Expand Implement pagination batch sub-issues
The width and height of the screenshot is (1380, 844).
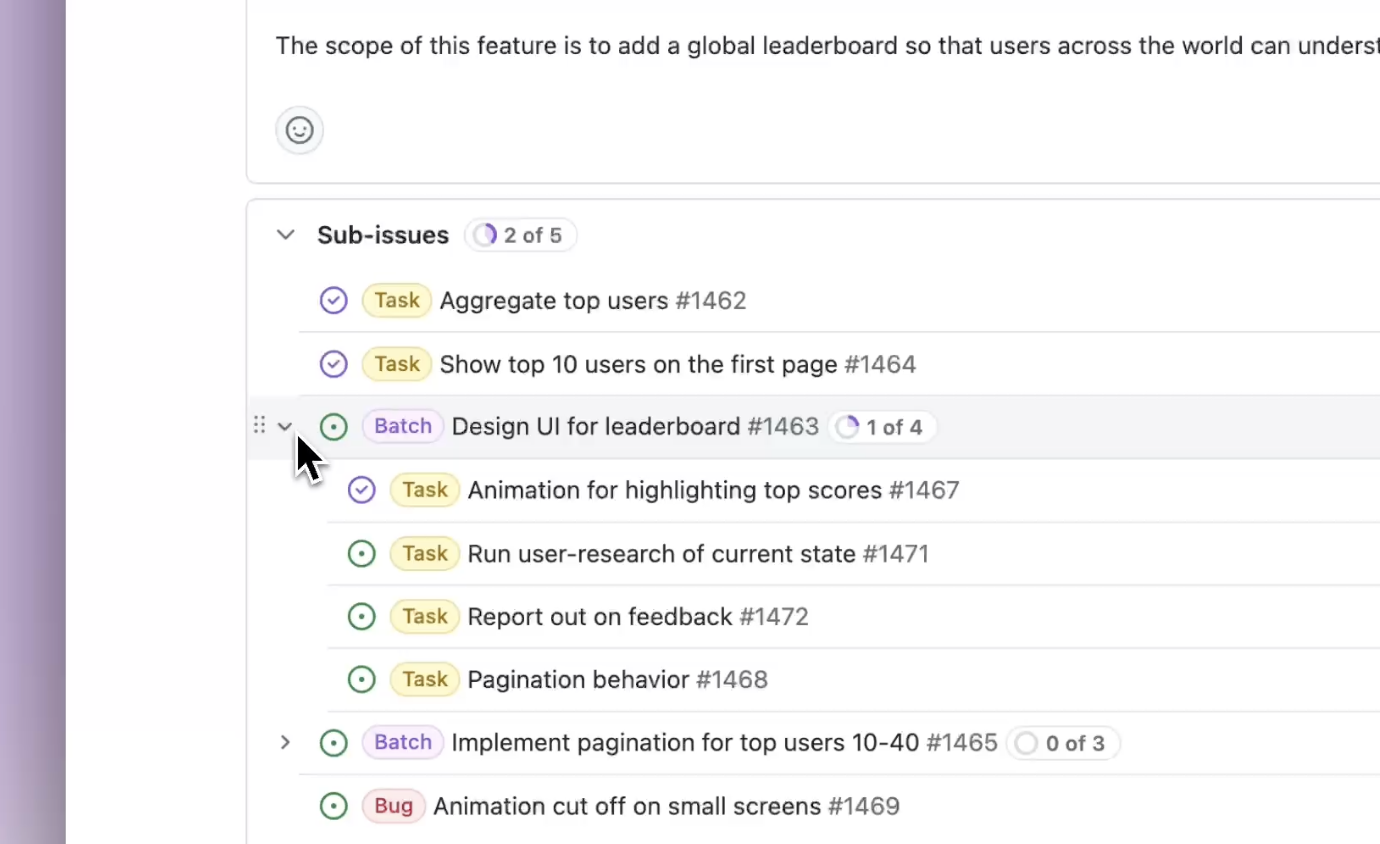[x=285, y=742]
